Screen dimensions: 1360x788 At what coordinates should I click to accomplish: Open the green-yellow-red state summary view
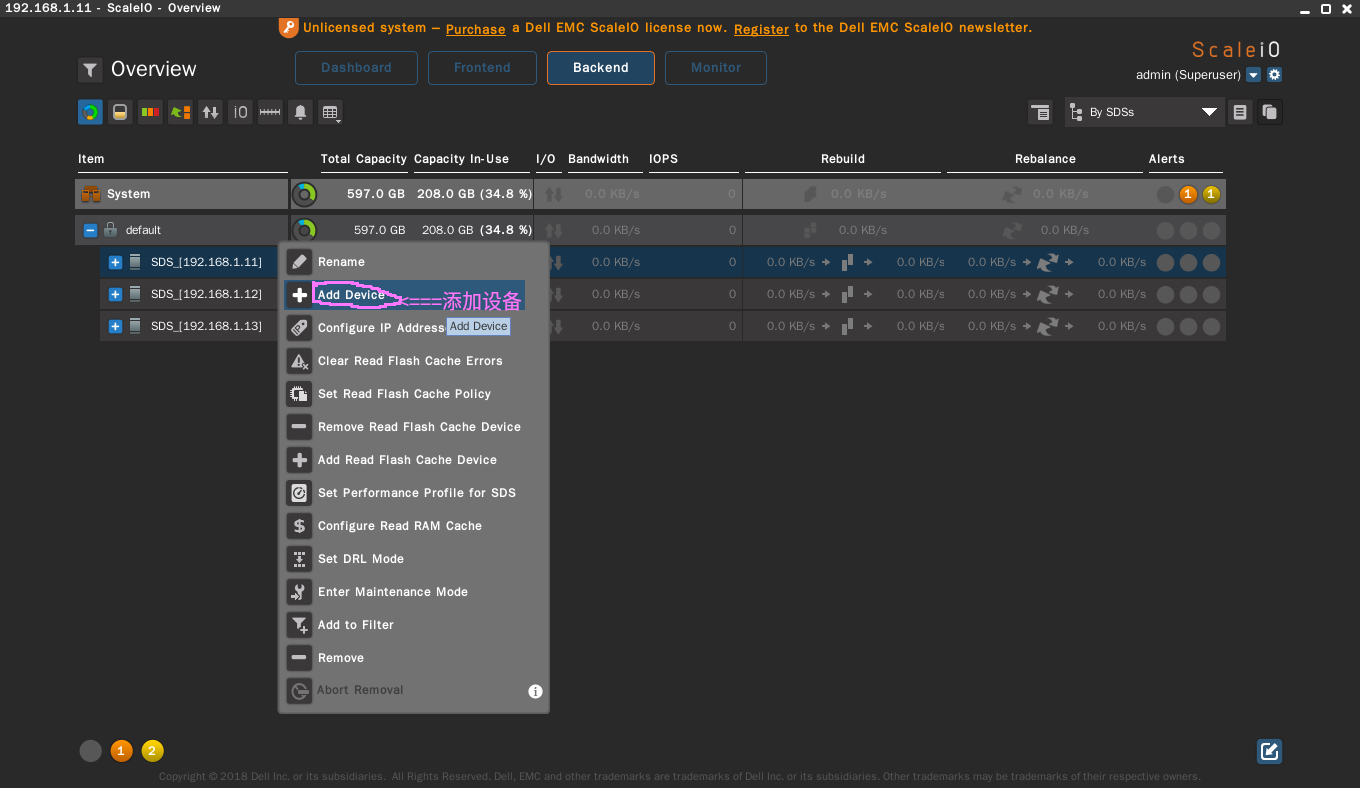[x=150, y=112]
